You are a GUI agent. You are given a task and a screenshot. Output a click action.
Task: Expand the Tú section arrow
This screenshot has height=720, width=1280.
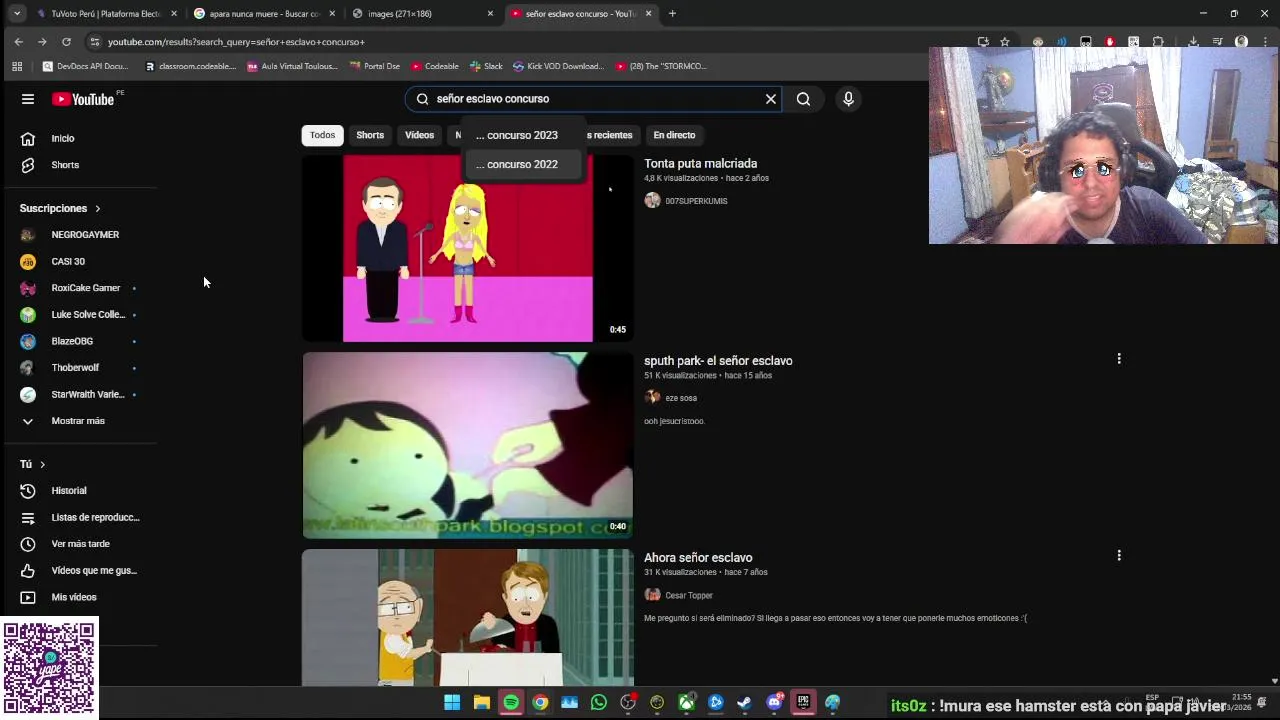click(x=42, y=464)
